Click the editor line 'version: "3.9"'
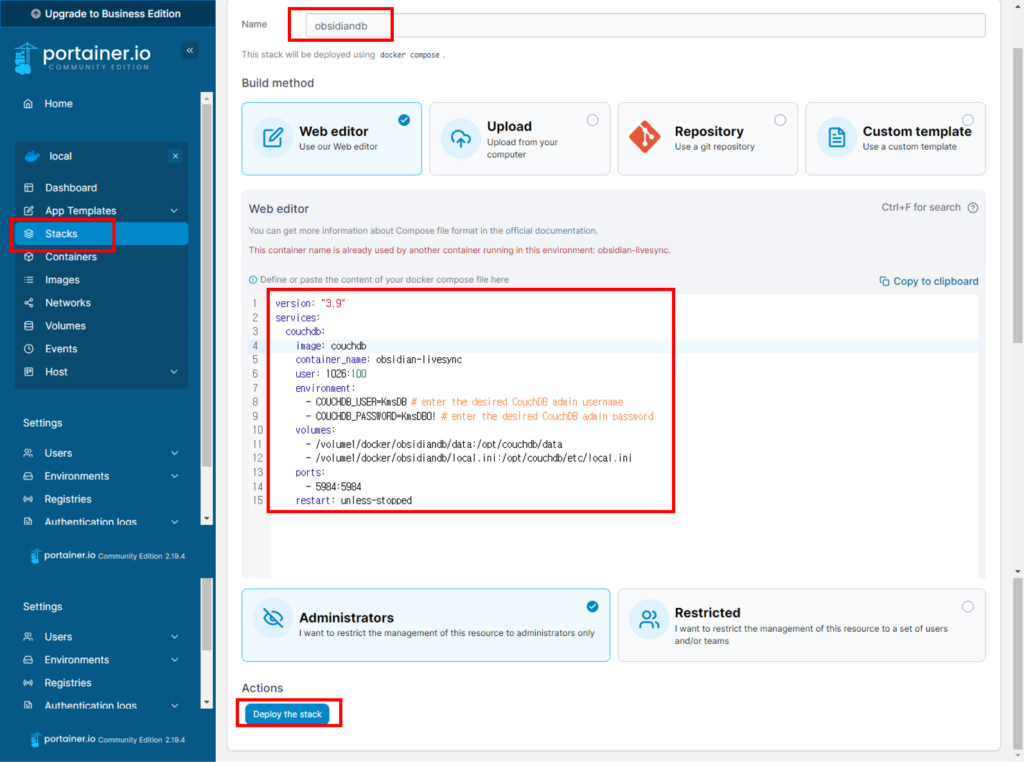 click(x=310, y=304)
